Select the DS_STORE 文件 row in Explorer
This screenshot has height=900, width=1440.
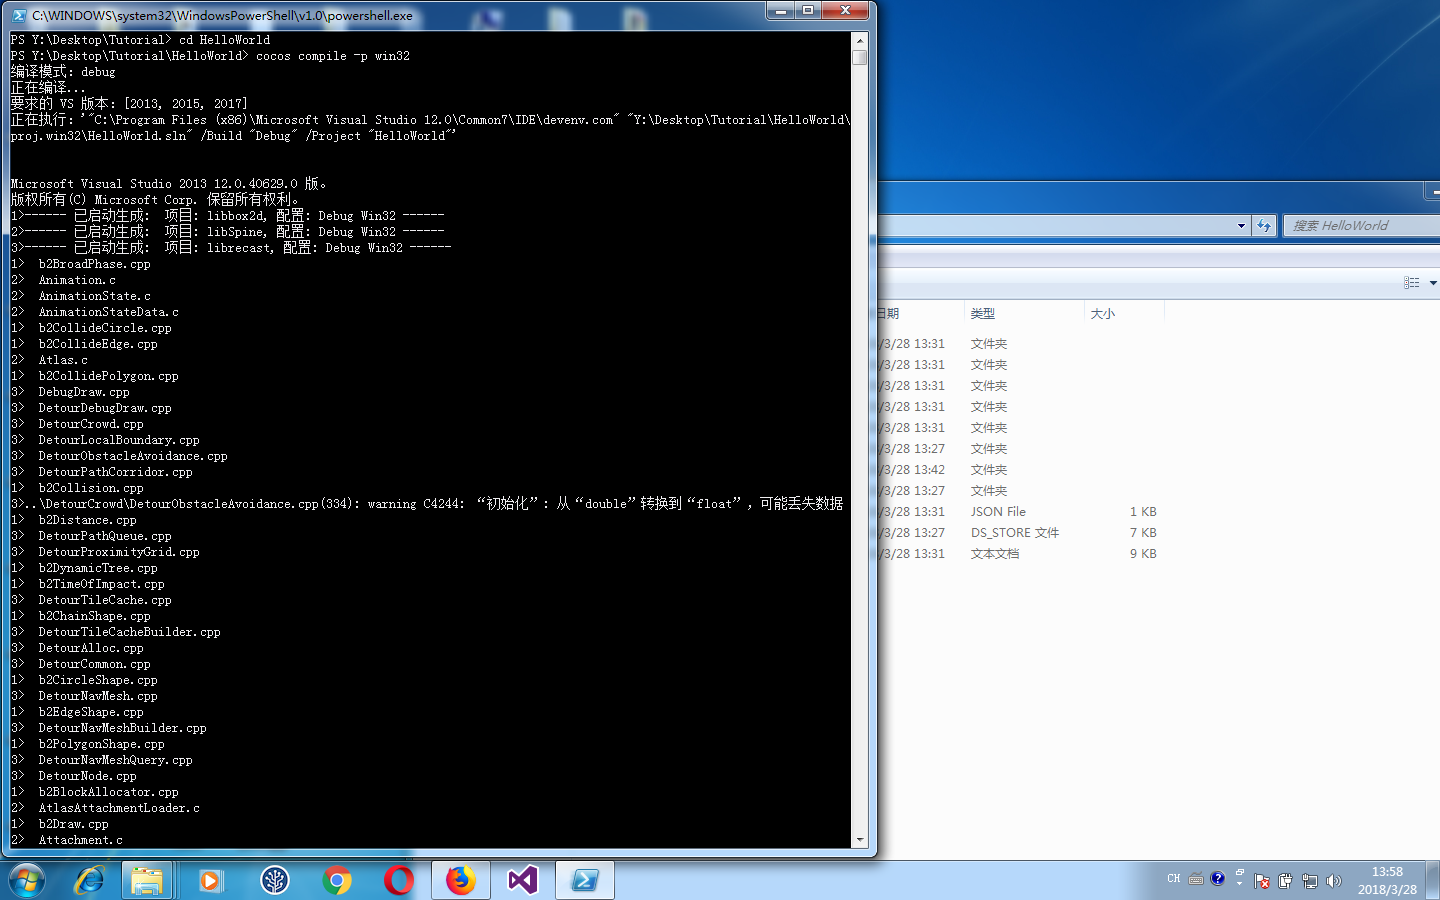(x=1015, y=533)
